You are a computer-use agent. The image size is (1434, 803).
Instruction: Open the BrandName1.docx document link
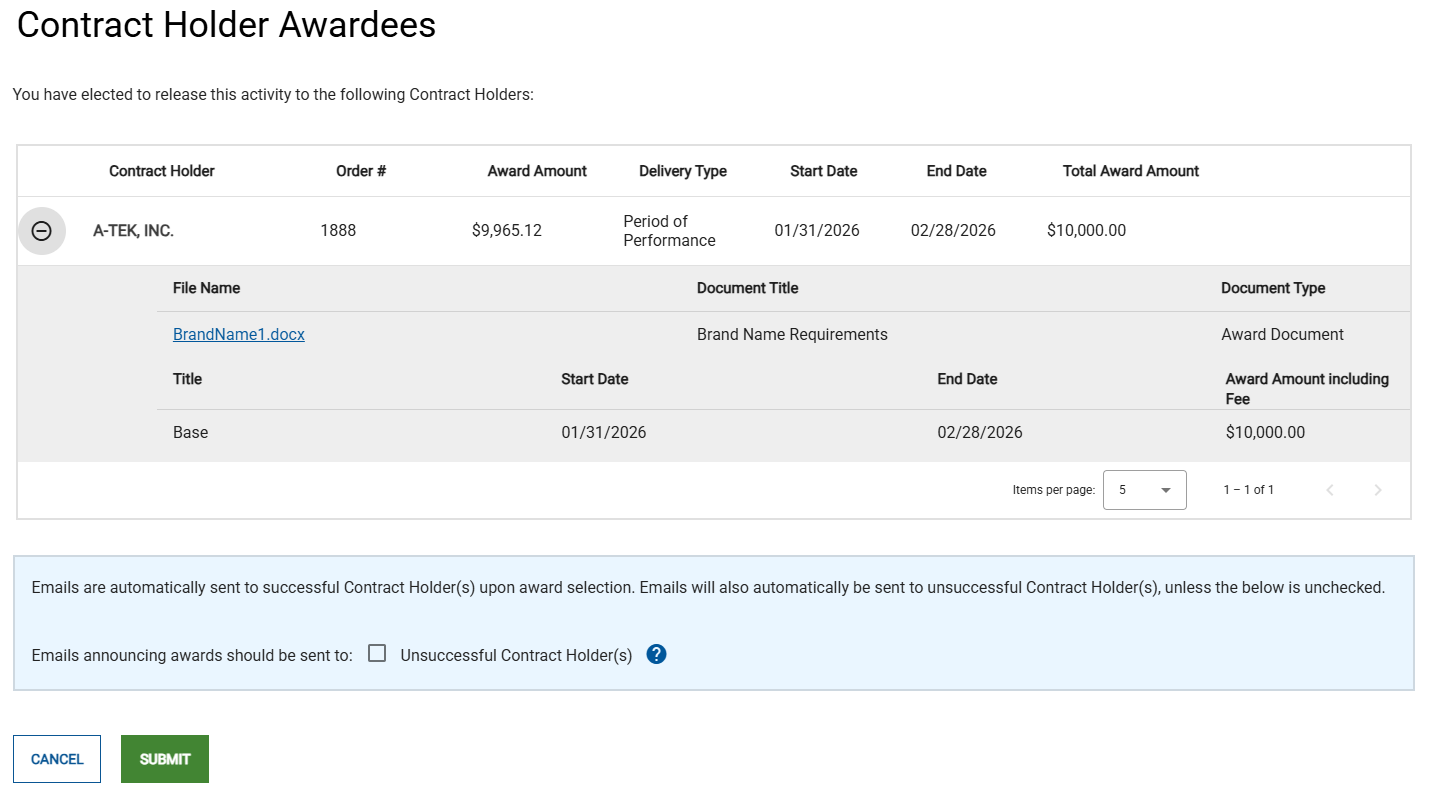pos(238,334)
